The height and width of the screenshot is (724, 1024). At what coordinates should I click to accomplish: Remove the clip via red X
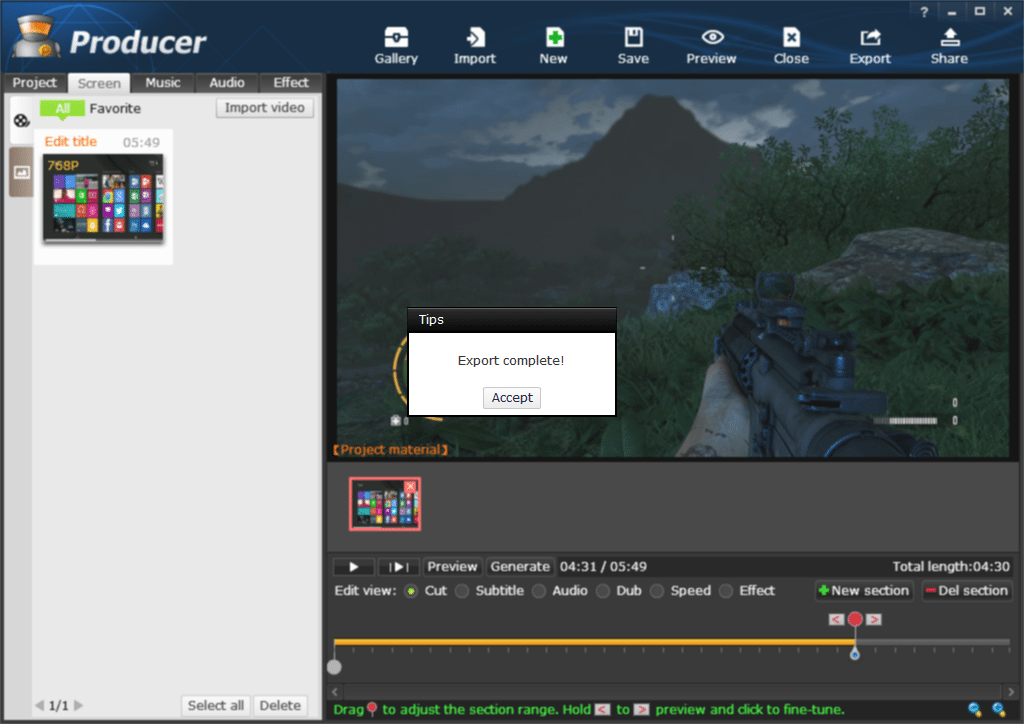click(410, 487)
